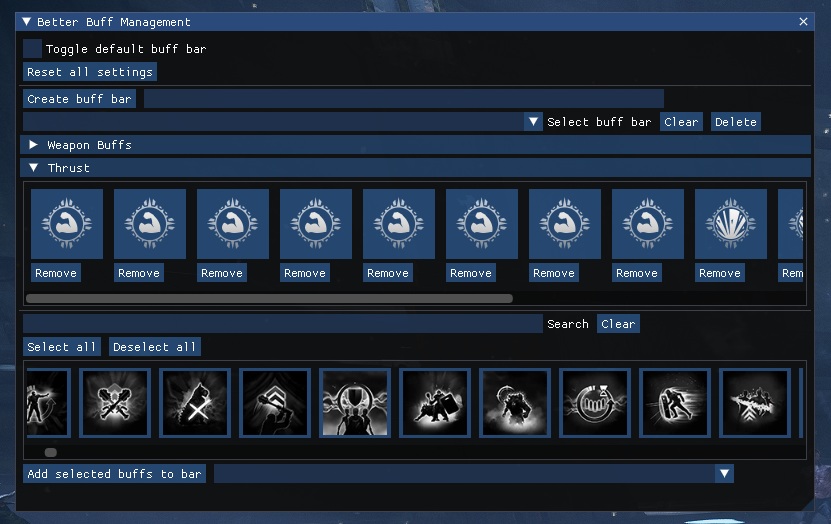Click Select all buffs
831x524 pixels.
pos(61,347)
